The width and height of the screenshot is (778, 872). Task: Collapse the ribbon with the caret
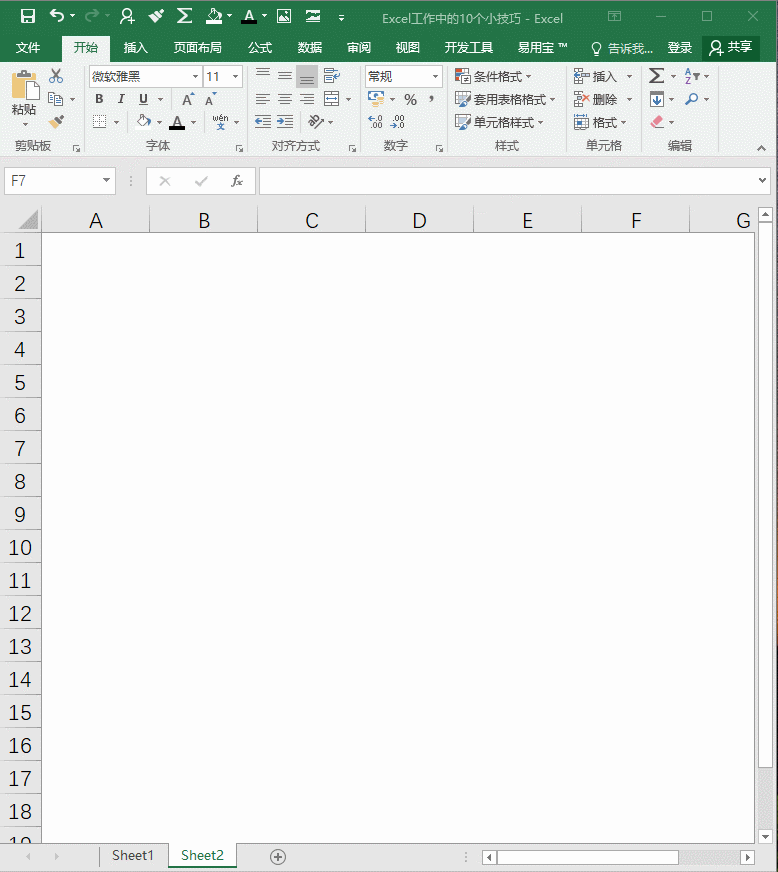[x=761, y=147]
